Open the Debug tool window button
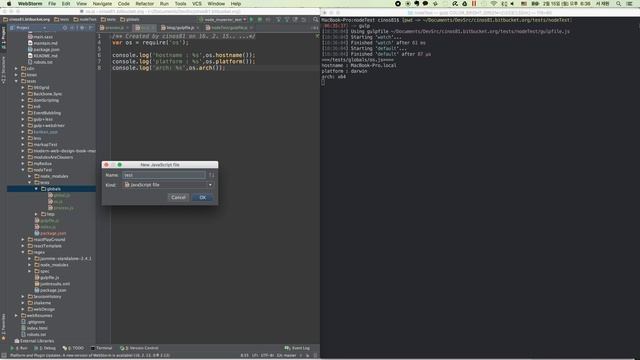 tap(45, 348)
